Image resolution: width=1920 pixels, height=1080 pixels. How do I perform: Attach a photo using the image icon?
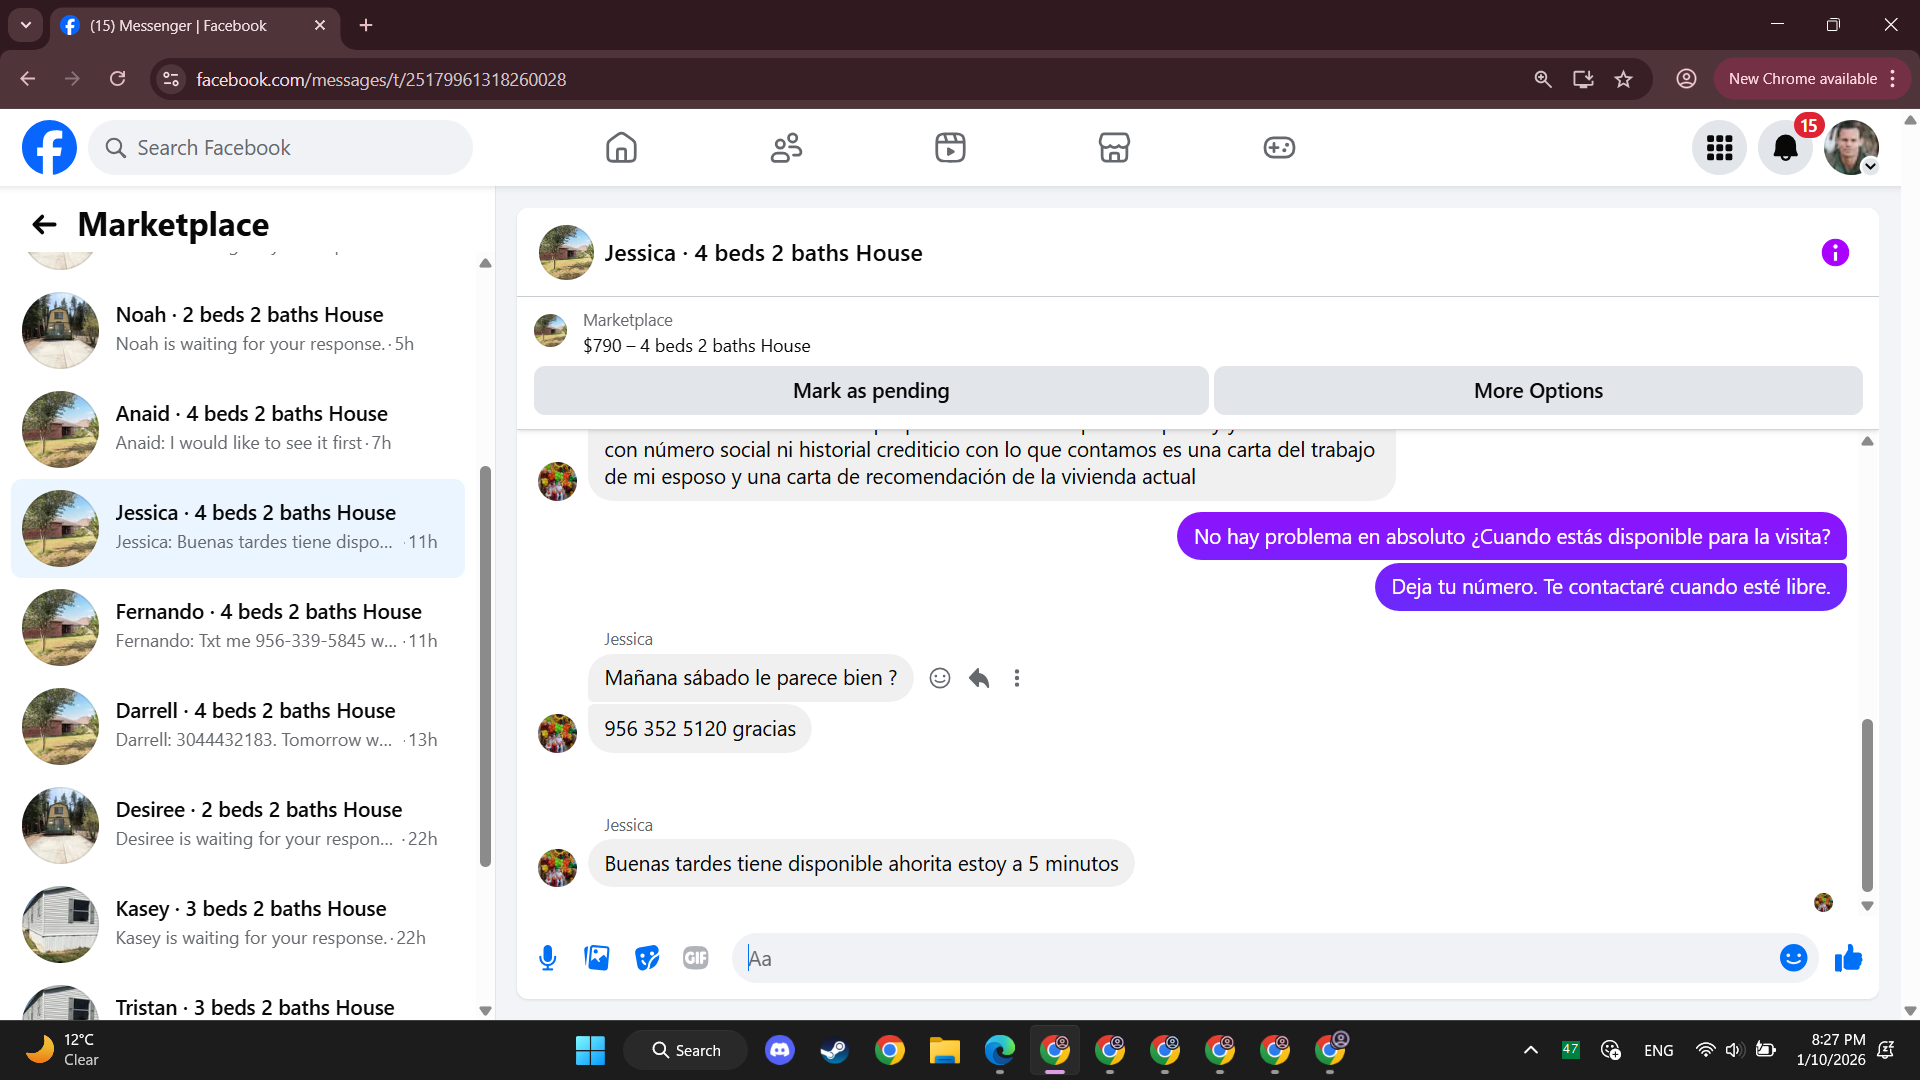click(597, 958)
